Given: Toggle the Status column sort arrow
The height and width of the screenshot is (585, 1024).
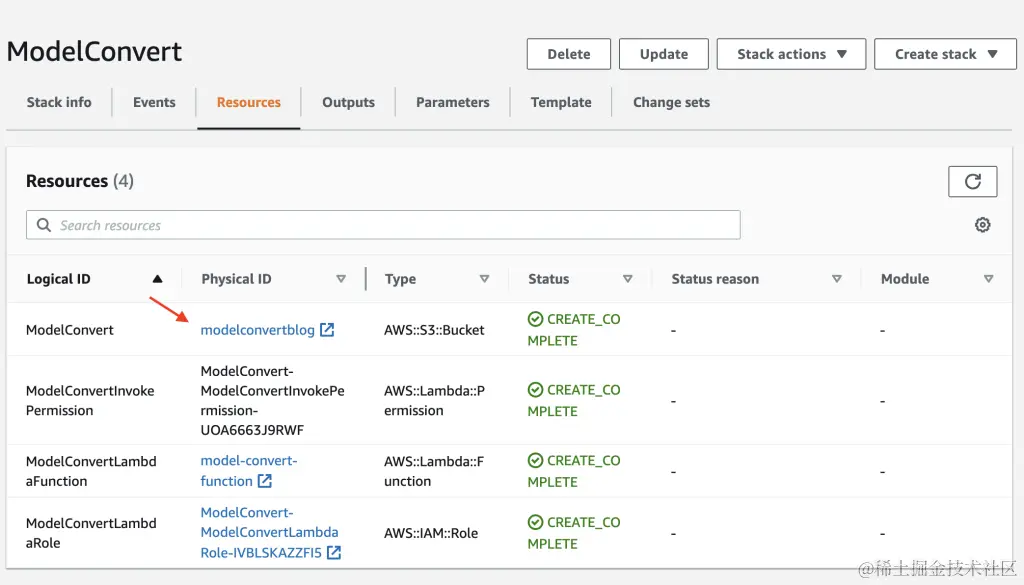Looking at the screenshot, I should tap(628, 279).
